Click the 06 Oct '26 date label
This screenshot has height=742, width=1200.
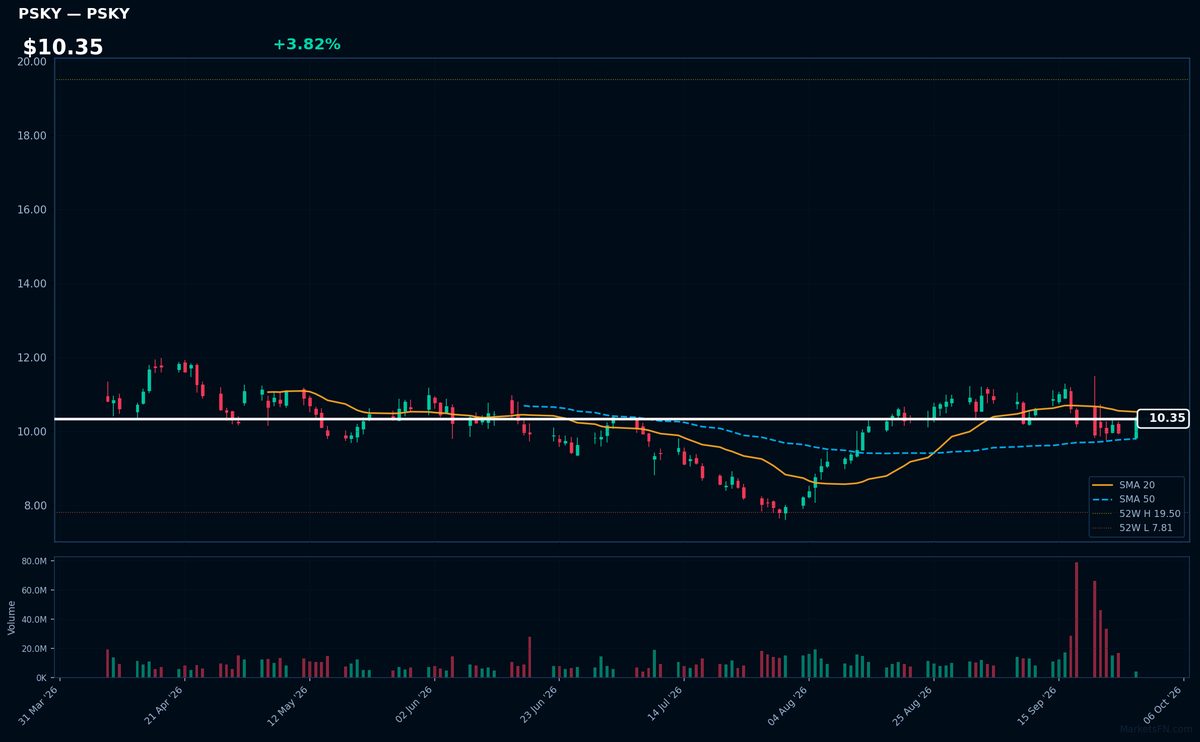1160,704
